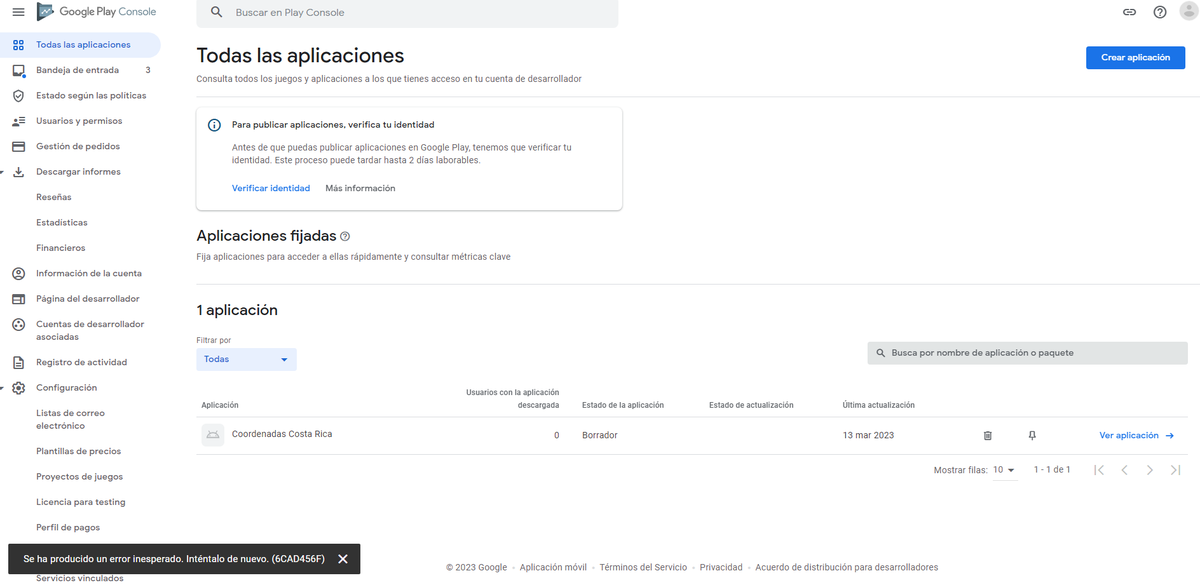Image resolution: width=1200 pixels, height=585 pixels.
Task: Click the Cuentas de desarrollador asociadas icon
Action: pos(18,325)
